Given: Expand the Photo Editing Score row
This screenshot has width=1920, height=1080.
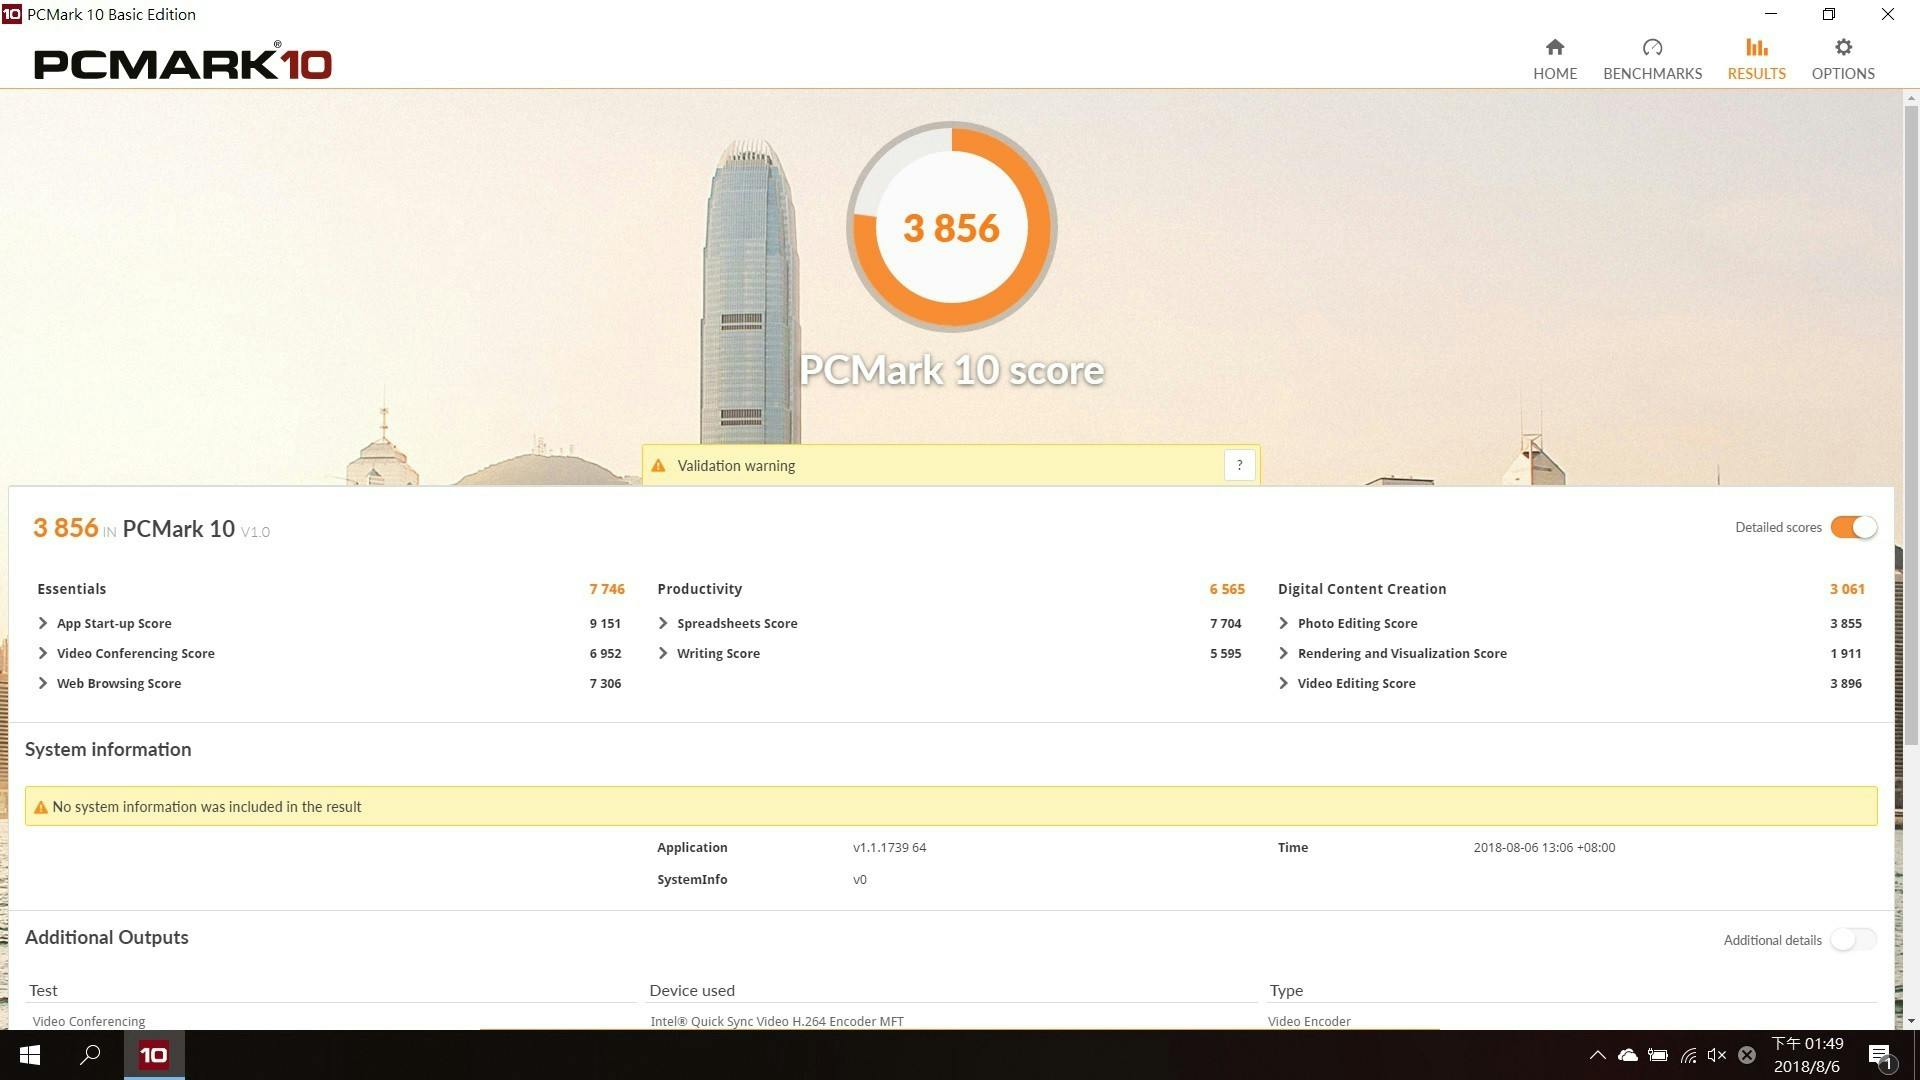Looking at the screenshot, I should click(1283, 623).
